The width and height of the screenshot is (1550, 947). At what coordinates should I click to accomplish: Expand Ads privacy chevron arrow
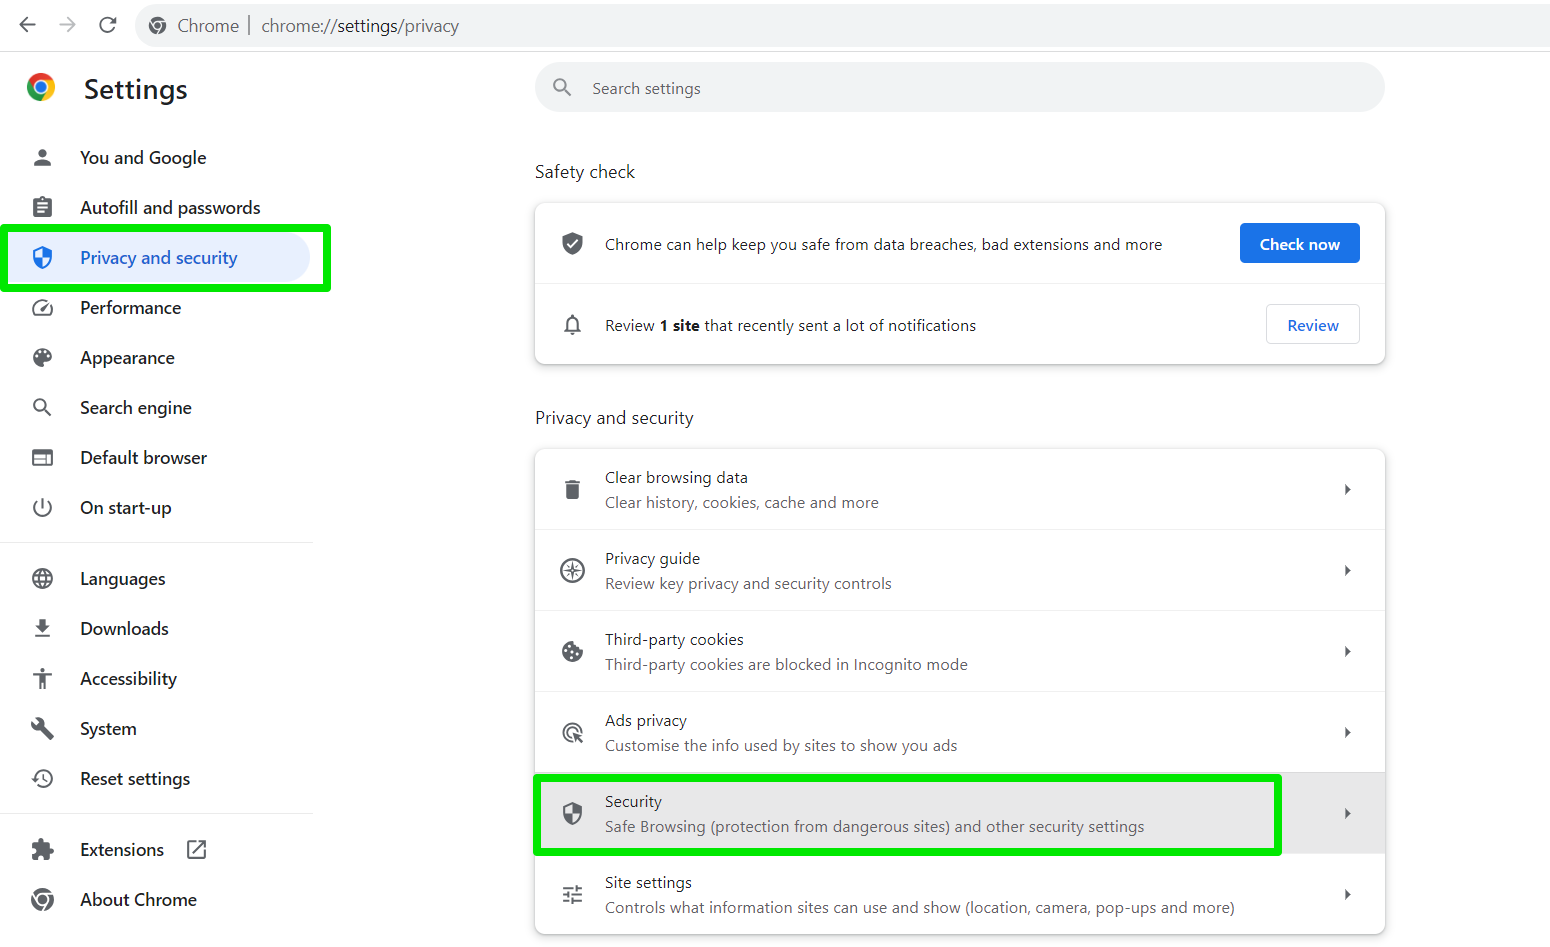(x=1347, y=733)
